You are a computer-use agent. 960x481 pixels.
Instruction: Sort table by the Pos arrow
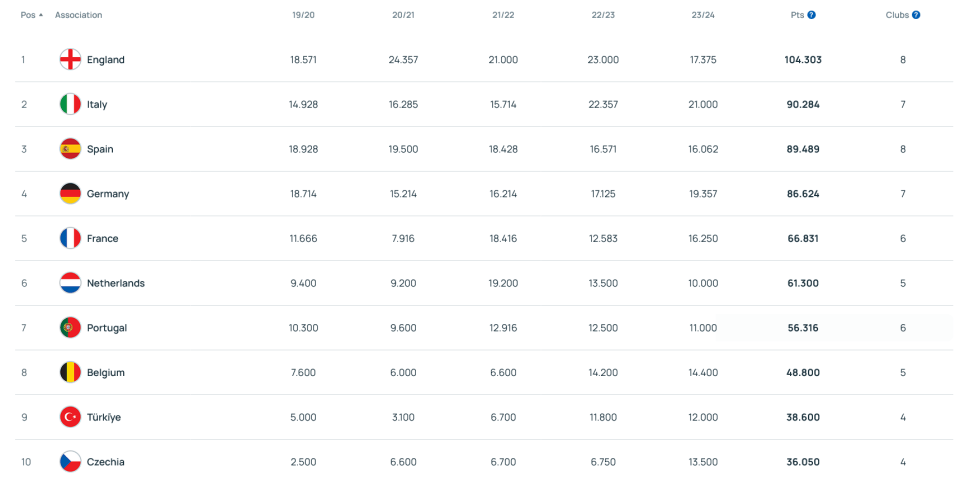click(x=41, y=15)
